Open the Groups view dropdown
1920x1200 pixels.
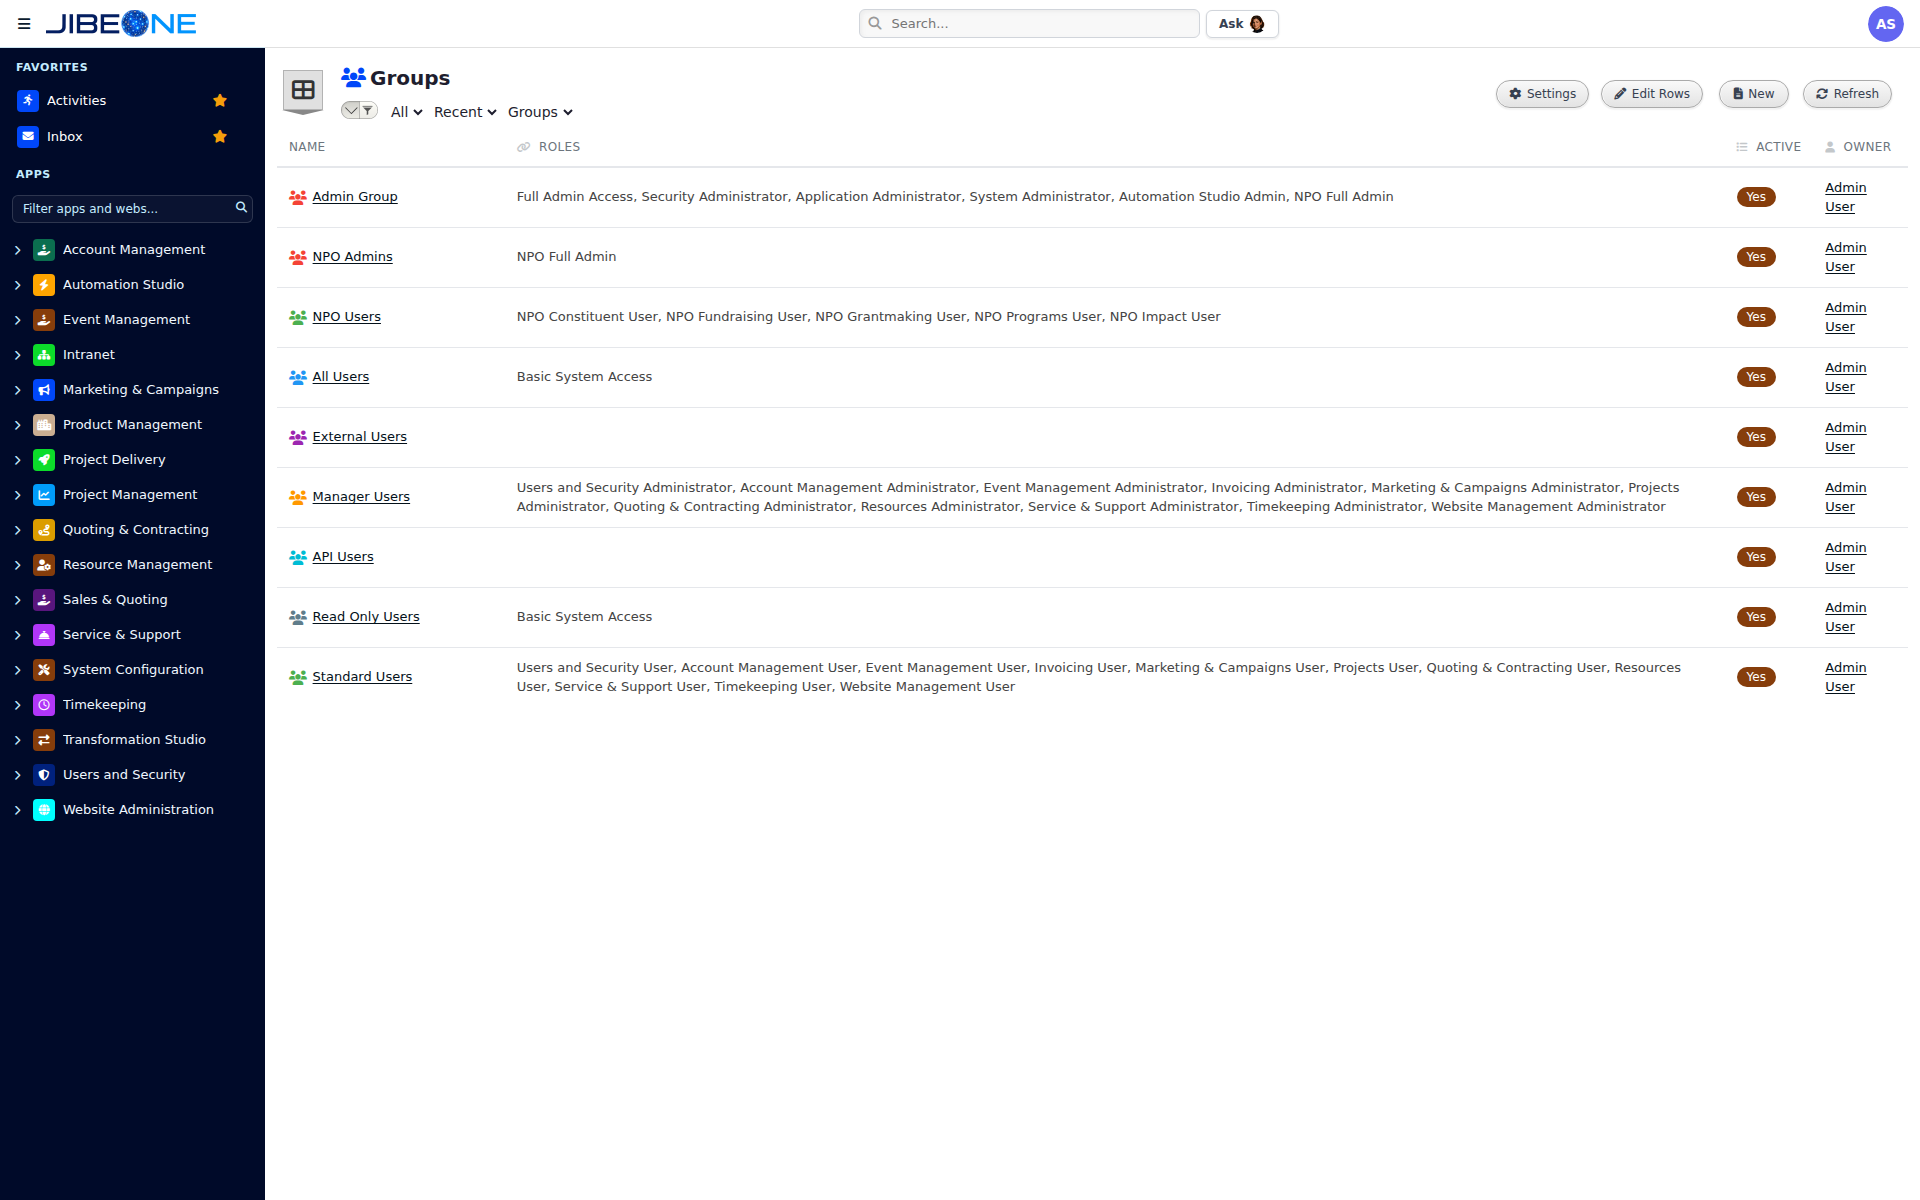540,112
